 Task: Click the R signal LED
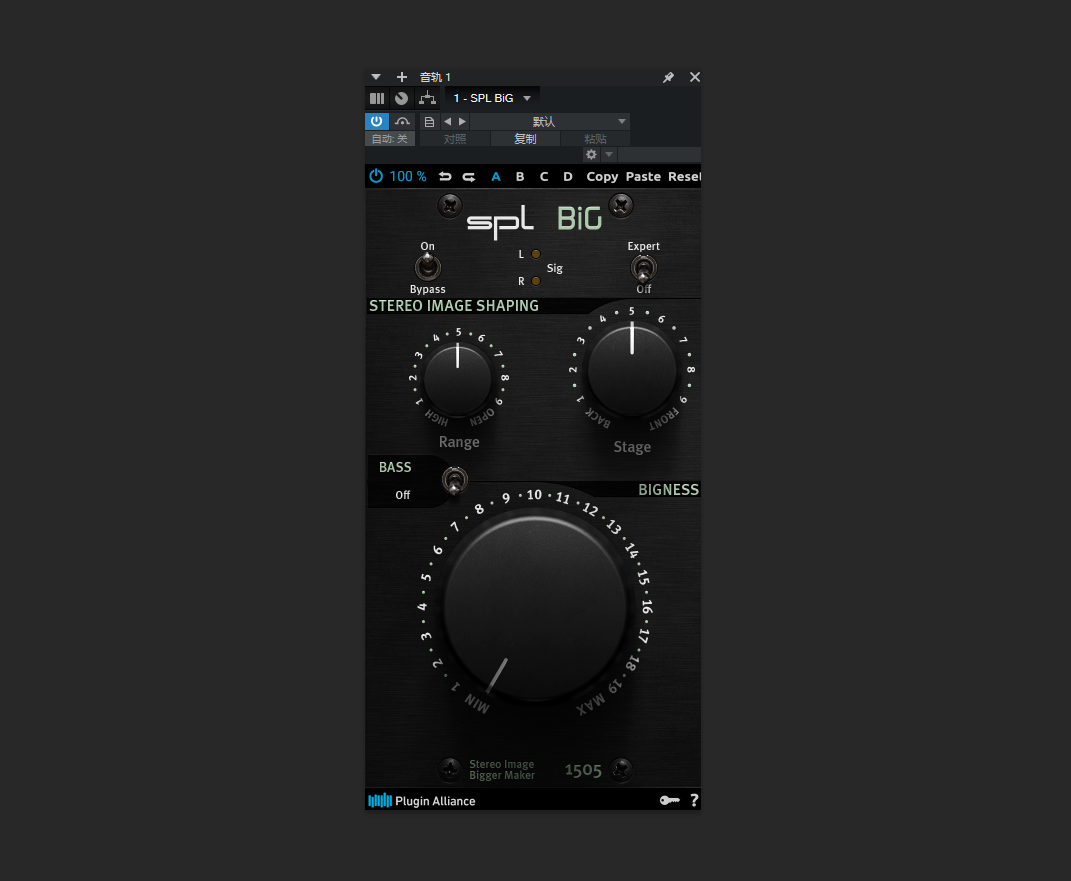536,281
